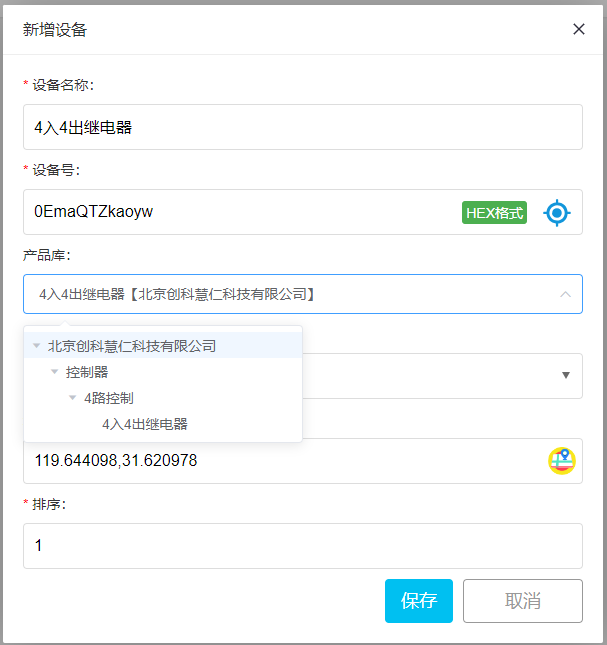This screenshot has height=645, width=607.
Task: Click the blue locate target icon
Action: [x=557, y=213]
